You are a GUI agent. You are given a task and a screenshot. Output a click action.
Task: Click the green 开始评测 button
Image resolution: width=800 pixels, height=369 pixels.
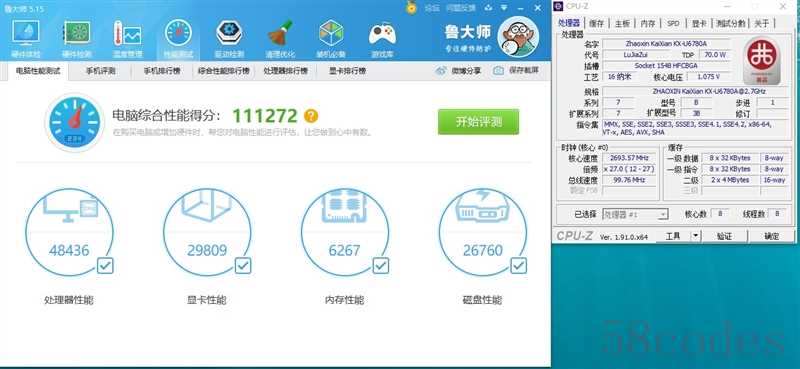(478, 121)
